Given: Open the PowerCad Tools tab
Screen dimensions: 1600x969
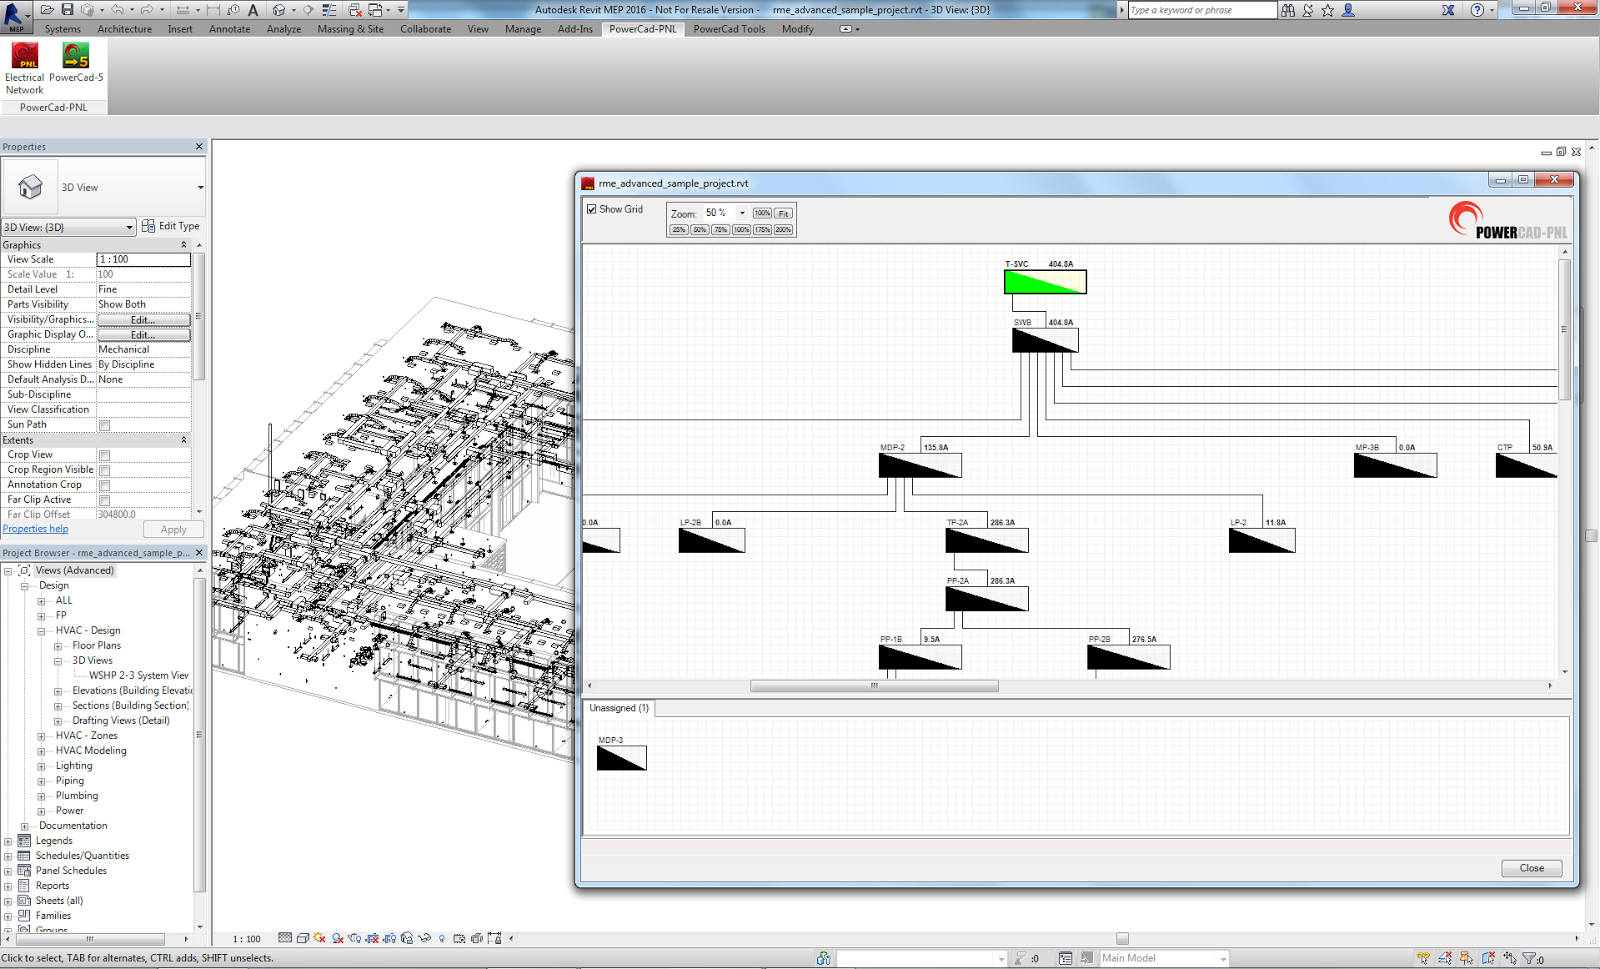Looking at the screenshot, I should [729, 29].
